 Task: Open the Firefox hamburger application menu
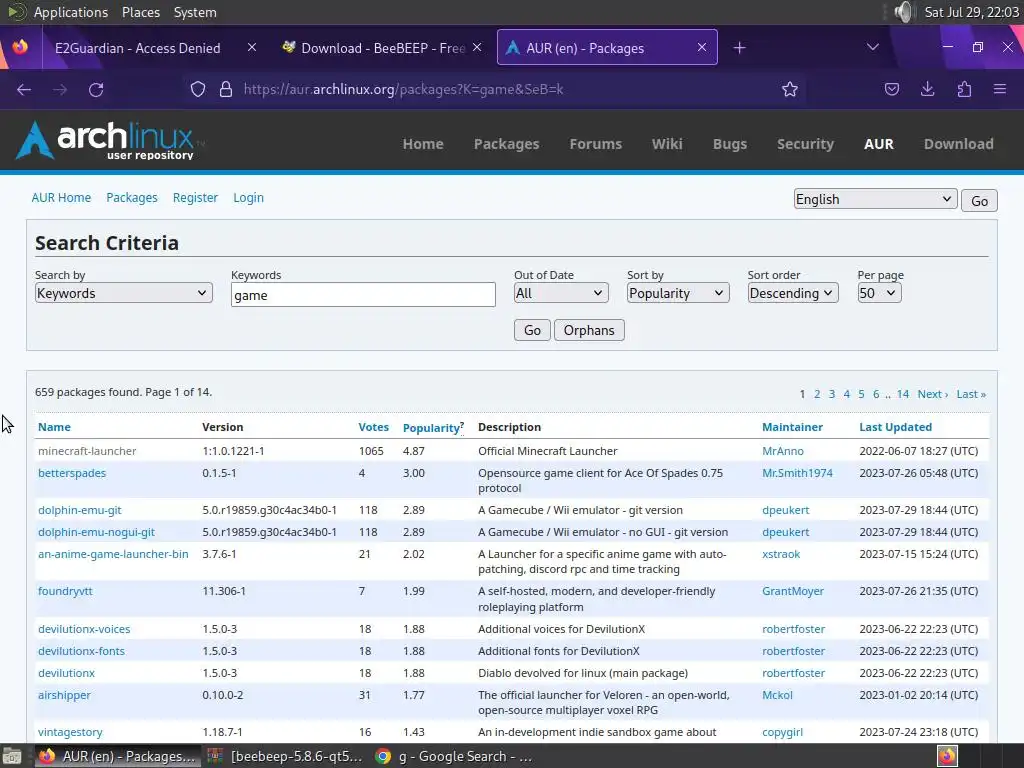1000,89
